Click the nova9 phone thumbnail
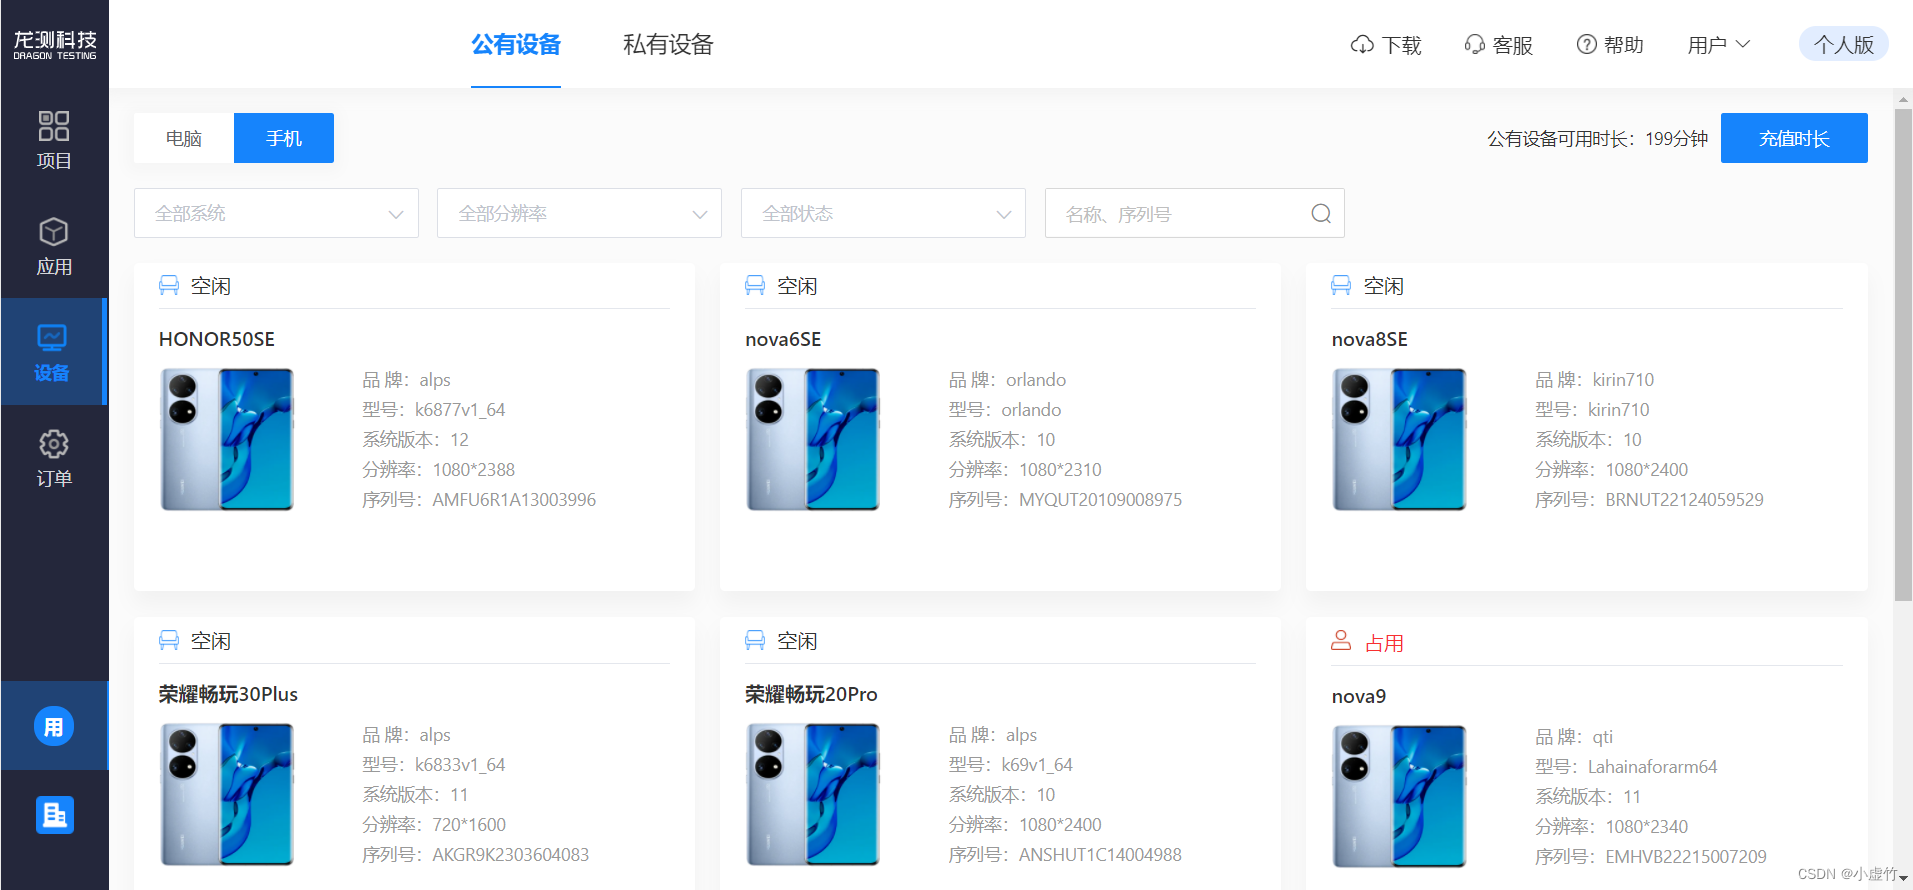 [1399, 796]
